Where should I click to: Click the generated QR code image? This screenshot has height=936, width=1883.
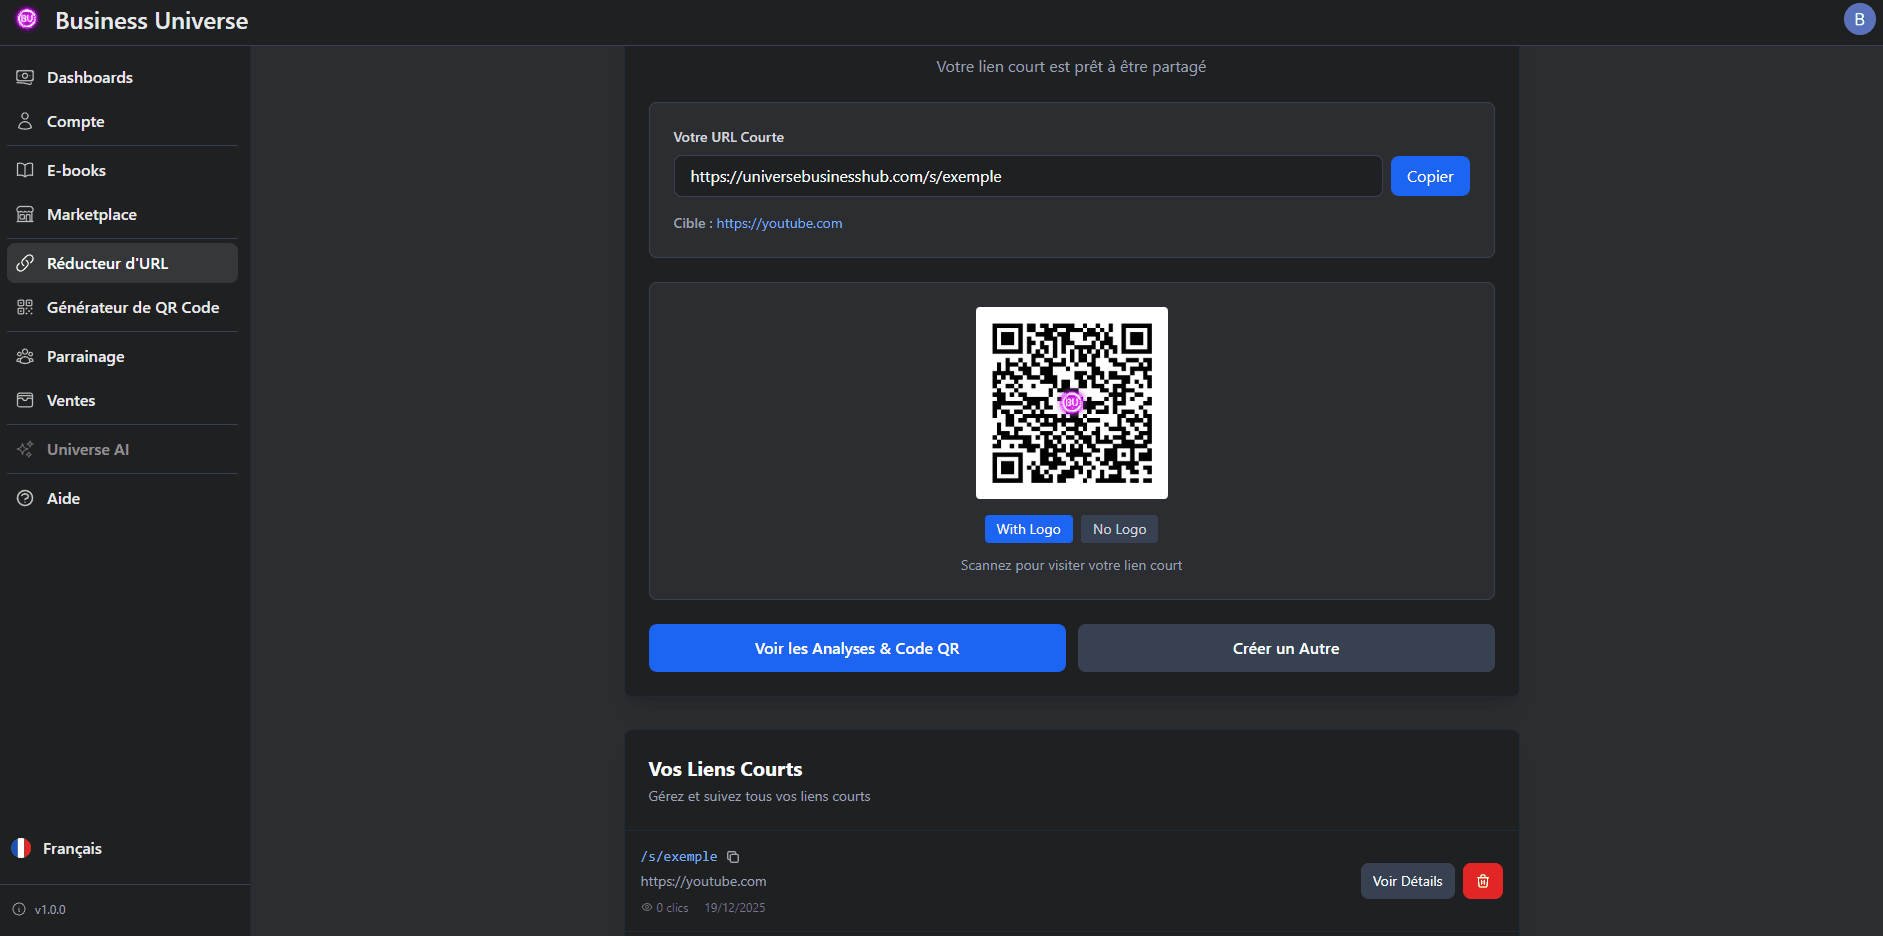[1071, 402]
